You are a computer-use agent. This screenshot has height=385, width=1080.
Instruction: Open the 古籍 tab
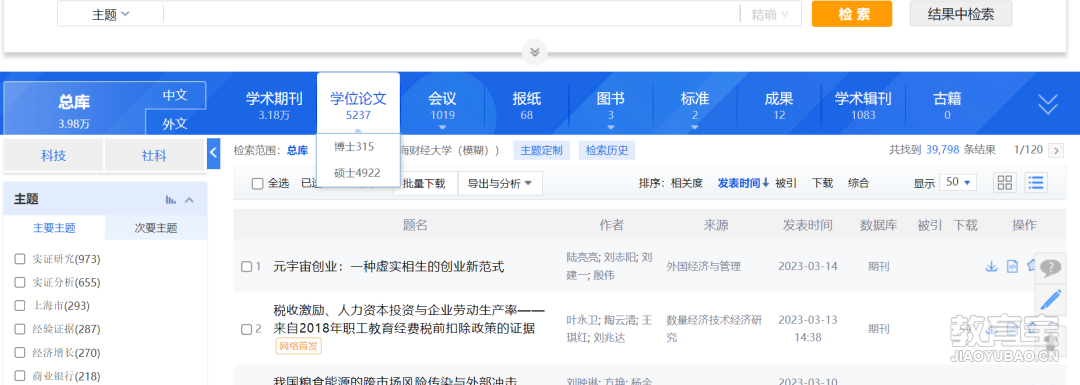pyautogui.click(x=947, y=105)
